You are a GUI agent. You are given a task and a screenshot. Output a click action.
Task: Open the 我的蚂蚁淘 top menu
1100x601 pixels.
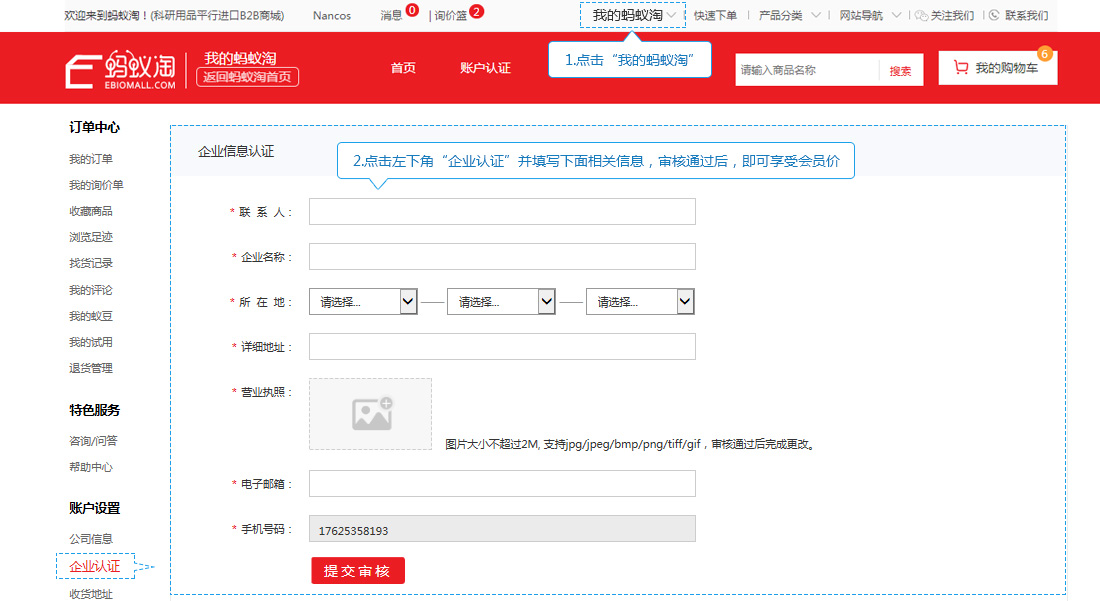tap(633, 15)
